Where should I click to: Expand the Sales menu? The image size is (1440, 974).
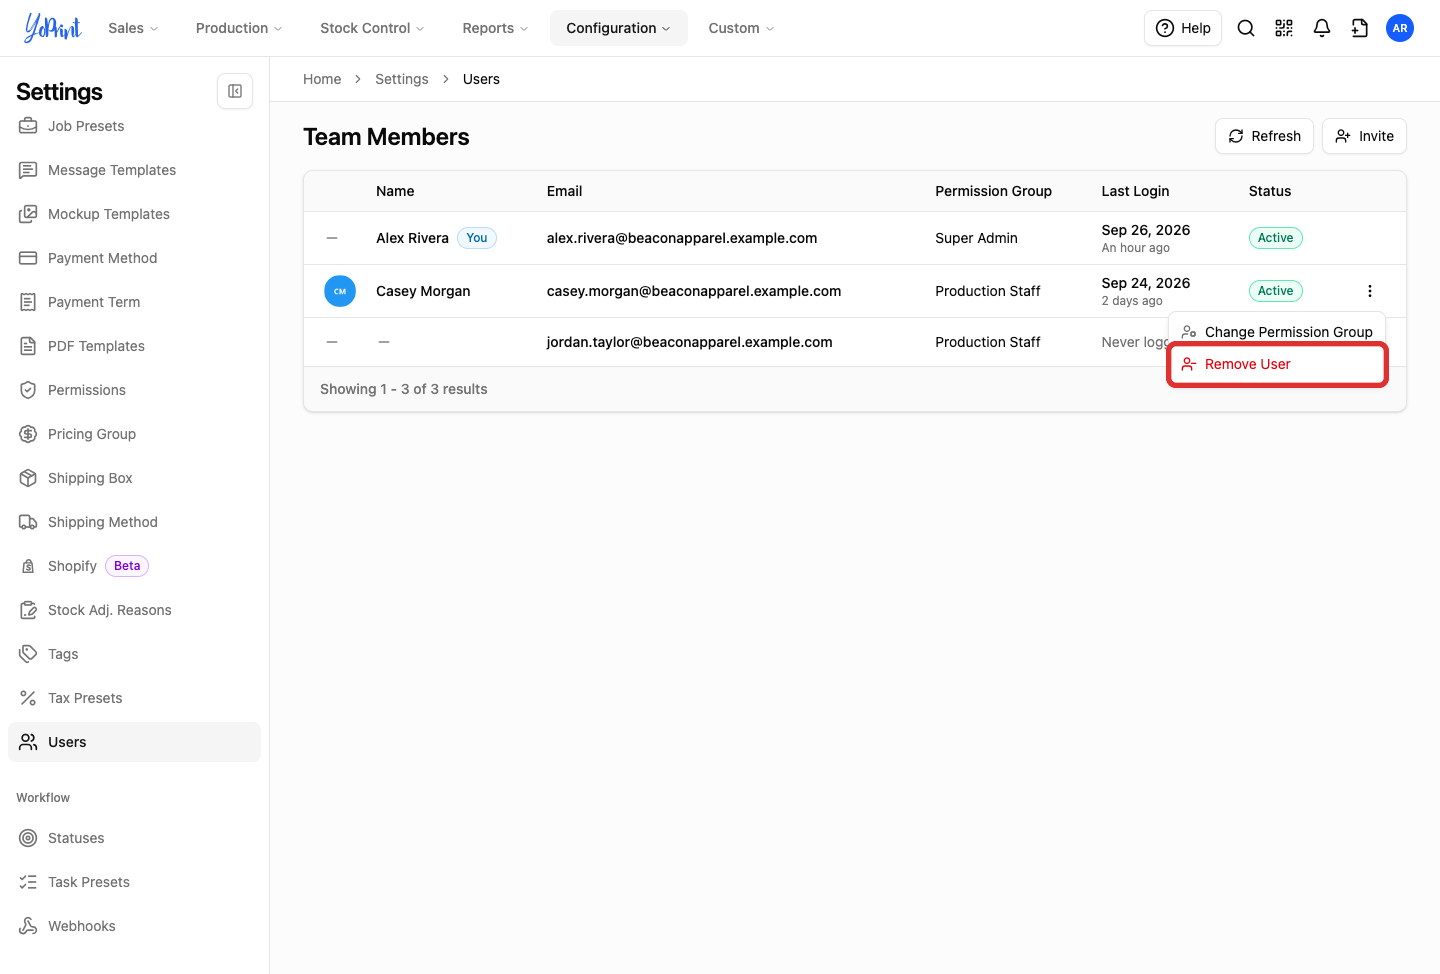133,28
